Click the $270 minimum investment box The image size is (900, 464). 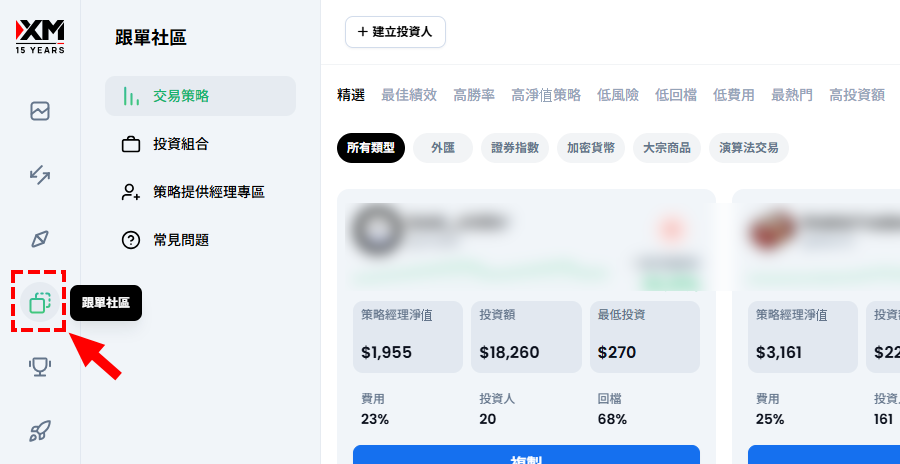[x=645, y=337]
